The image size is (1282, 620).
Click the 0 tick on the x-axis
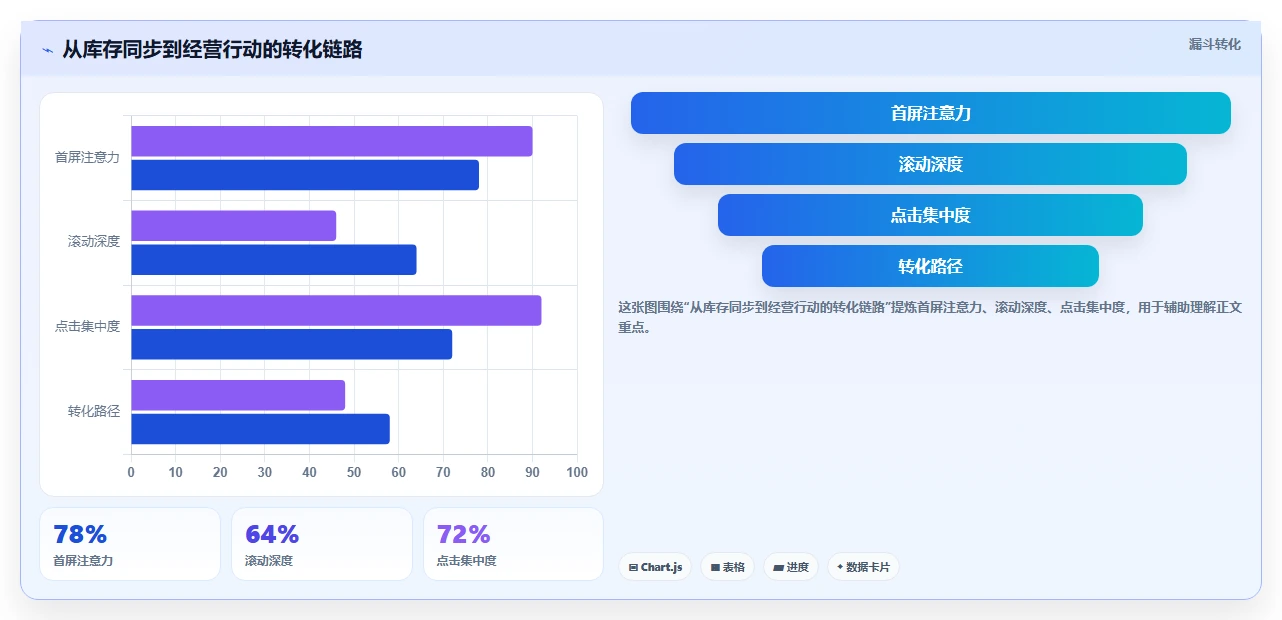click(x=131, y=473)
